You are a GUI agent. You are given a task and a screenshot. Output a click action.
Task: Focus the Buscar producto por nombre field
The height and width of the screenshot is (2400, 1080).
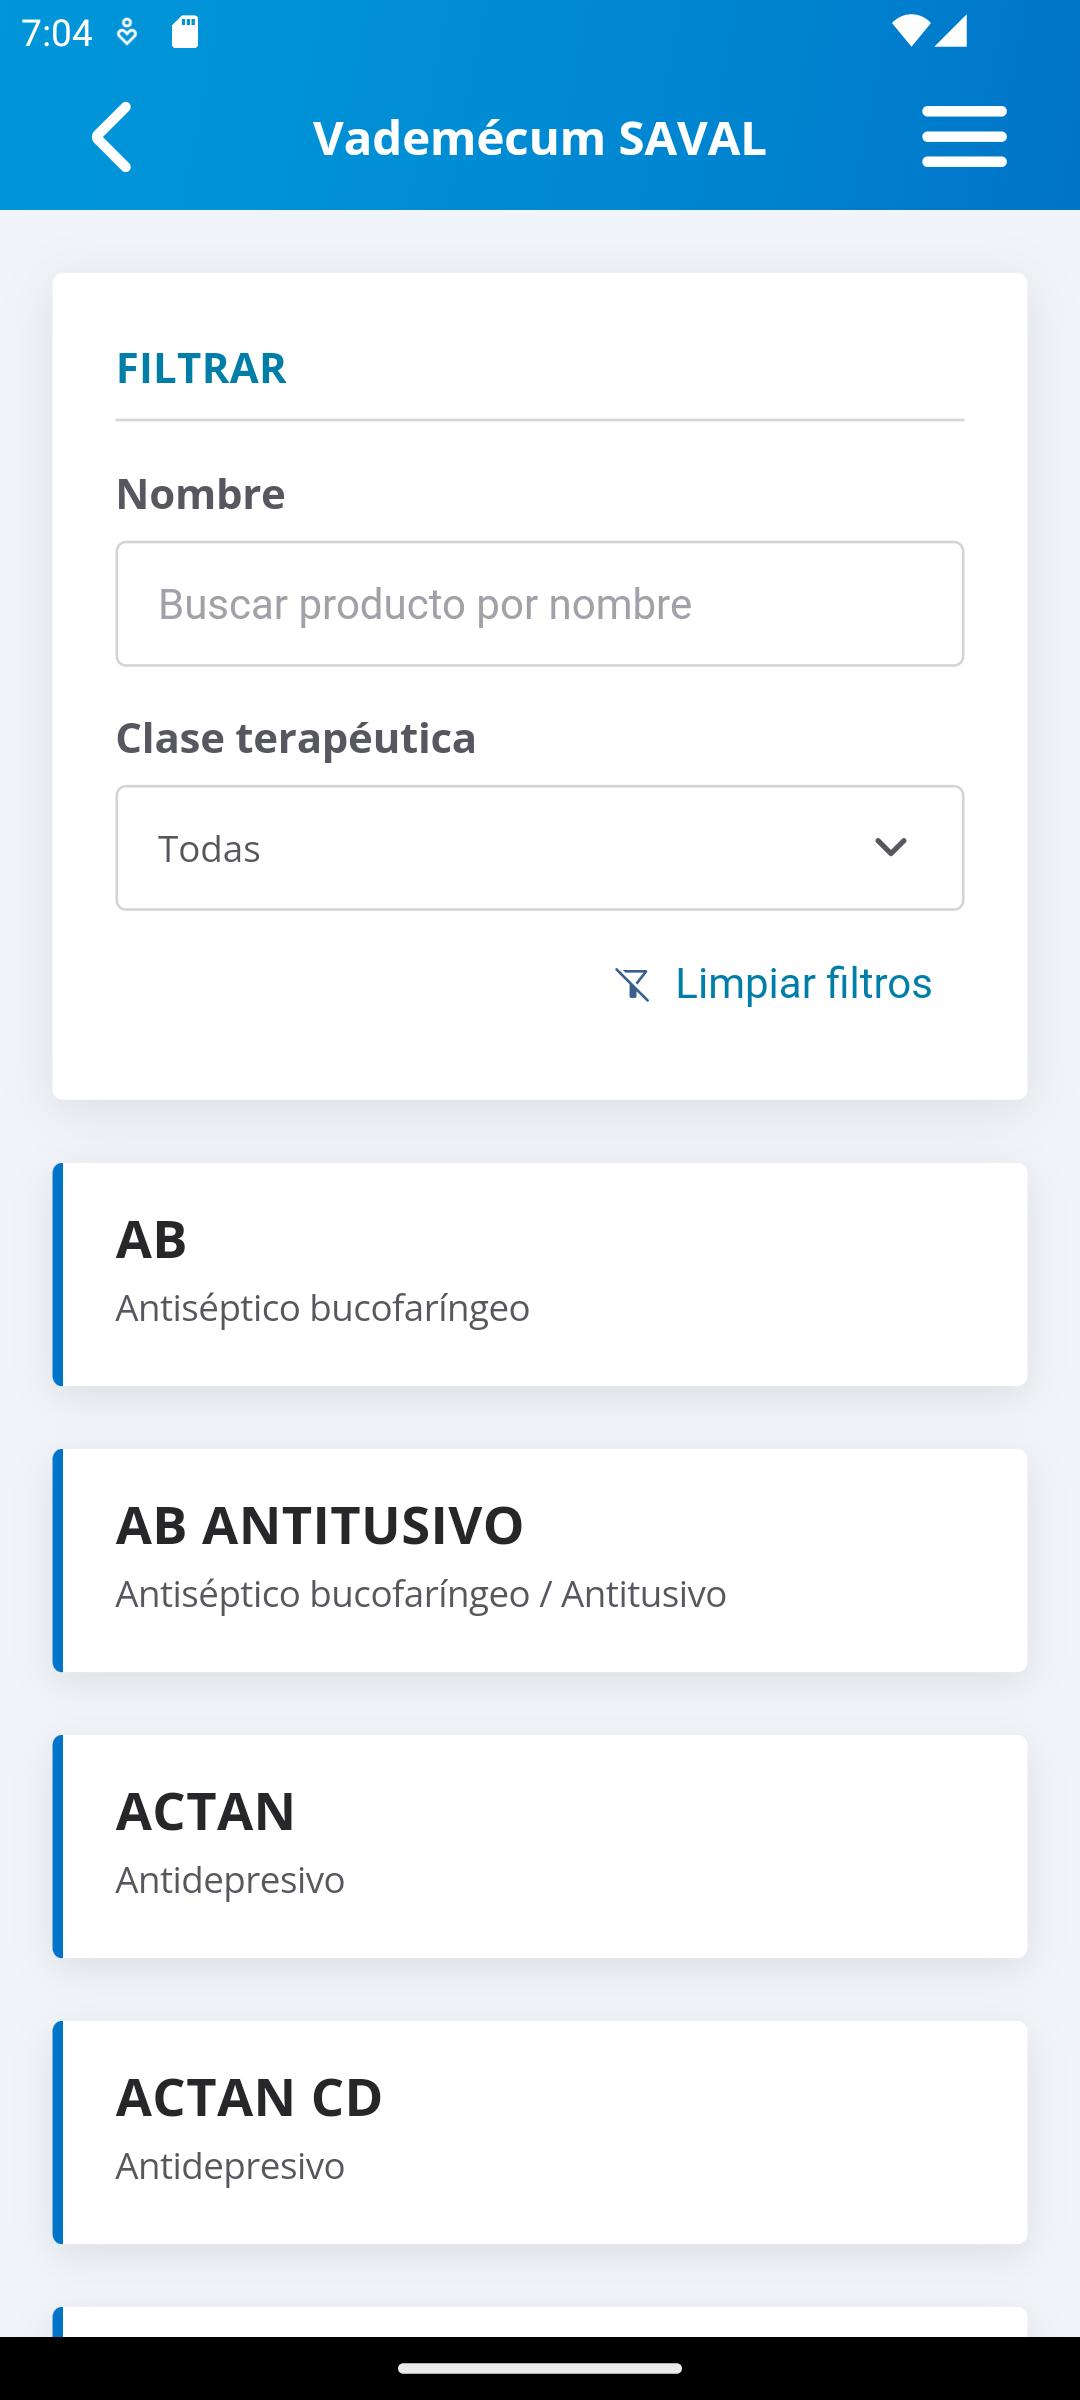[x=540, y=604]
